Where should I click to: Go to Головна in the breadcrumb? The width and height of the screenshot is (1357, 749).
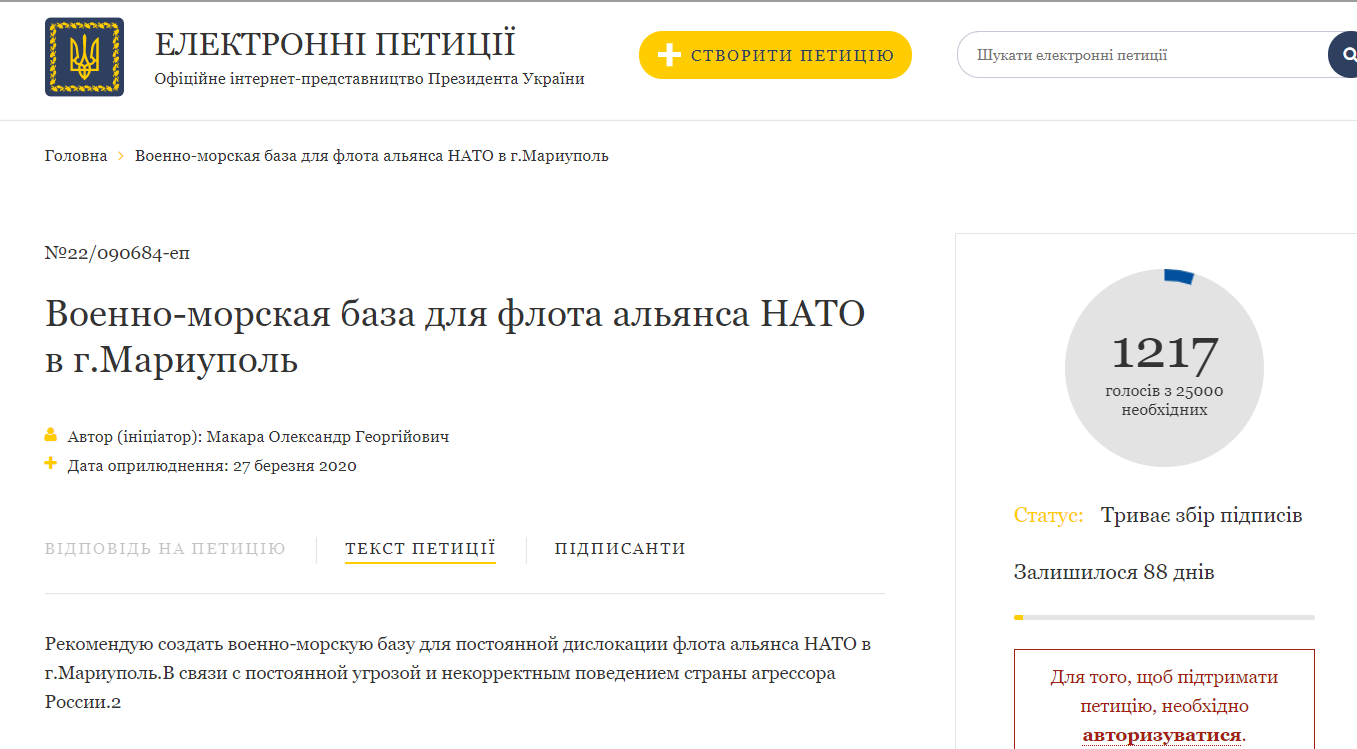pyautogui.click(x=76, y=156)
